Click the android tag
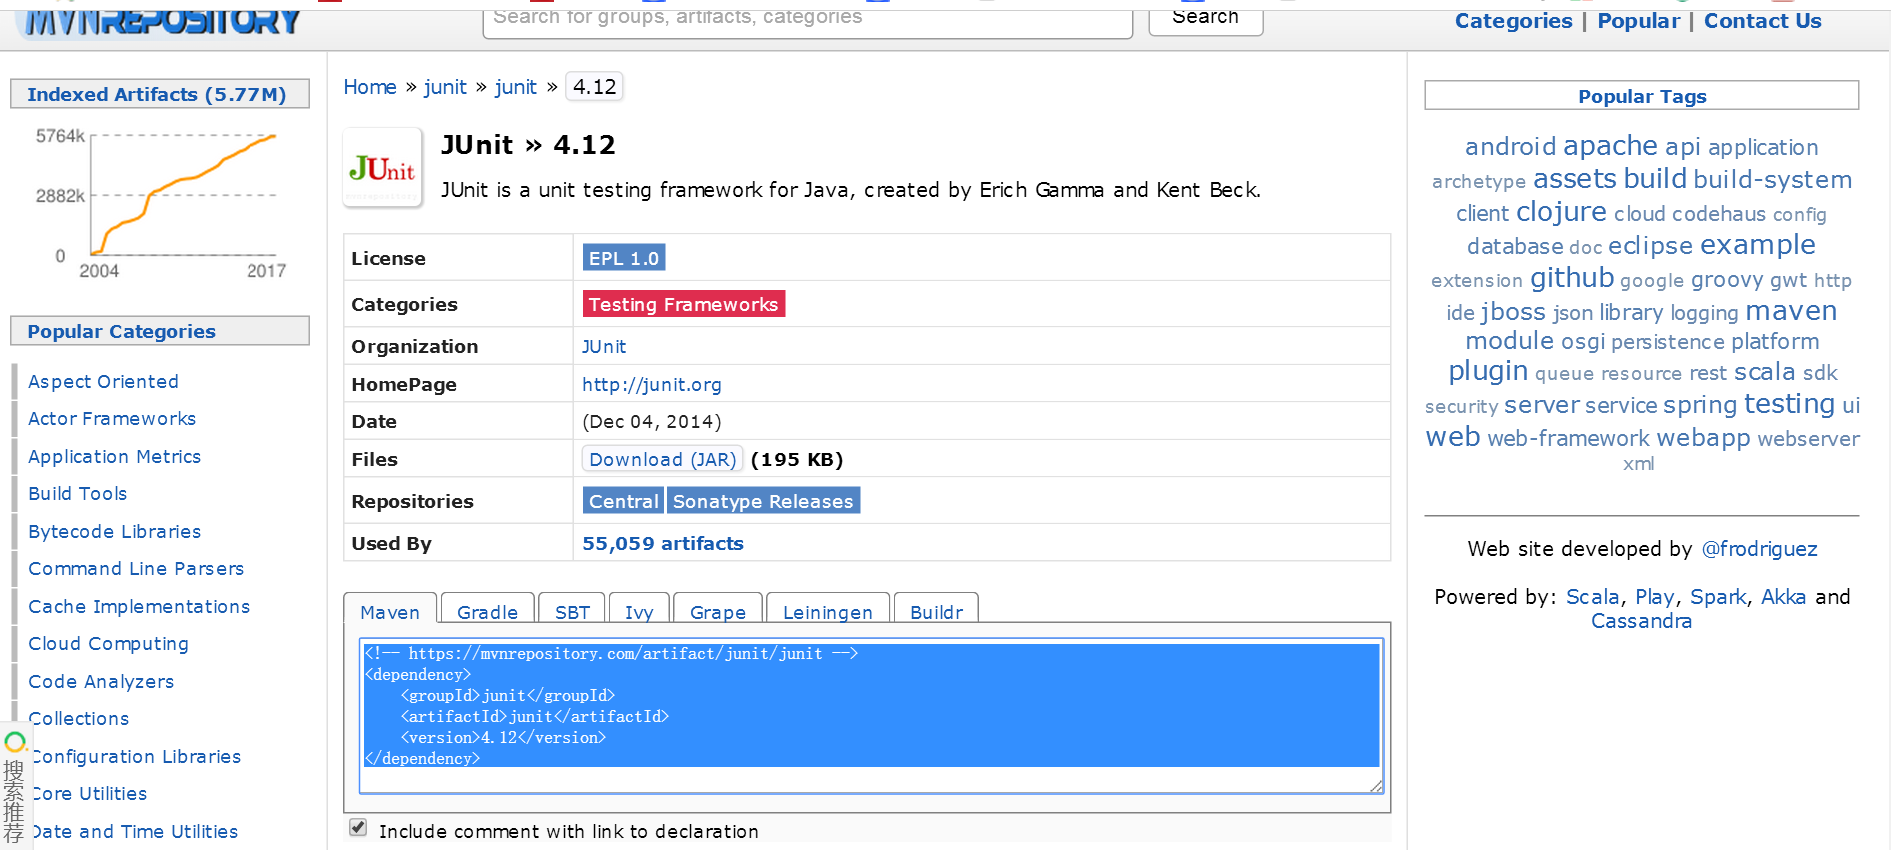This screenshot has height=850, width=1891. (1510, 147)
